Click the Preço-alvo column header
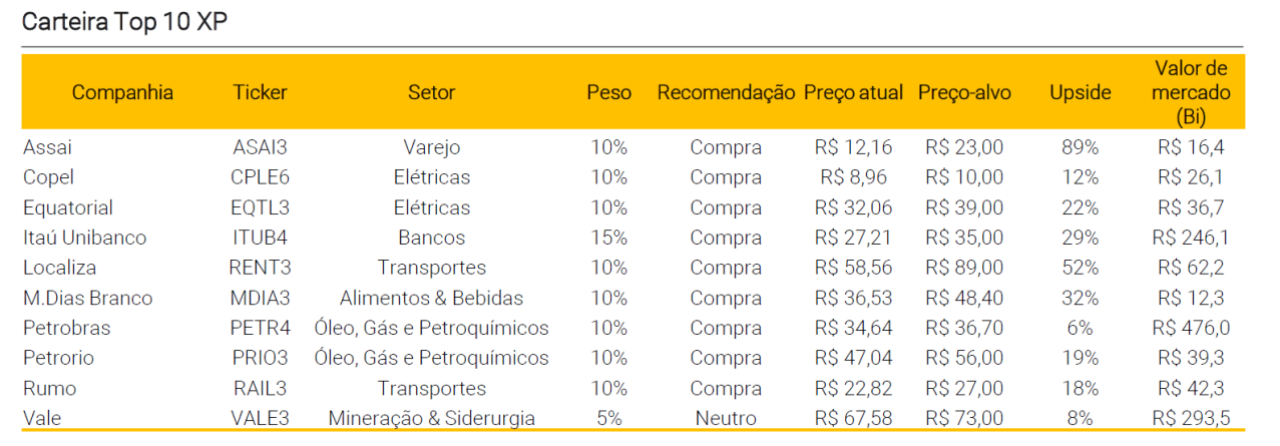Image resolution: width=1280 pixels, height=446 pixels. [x=964, y=93]
